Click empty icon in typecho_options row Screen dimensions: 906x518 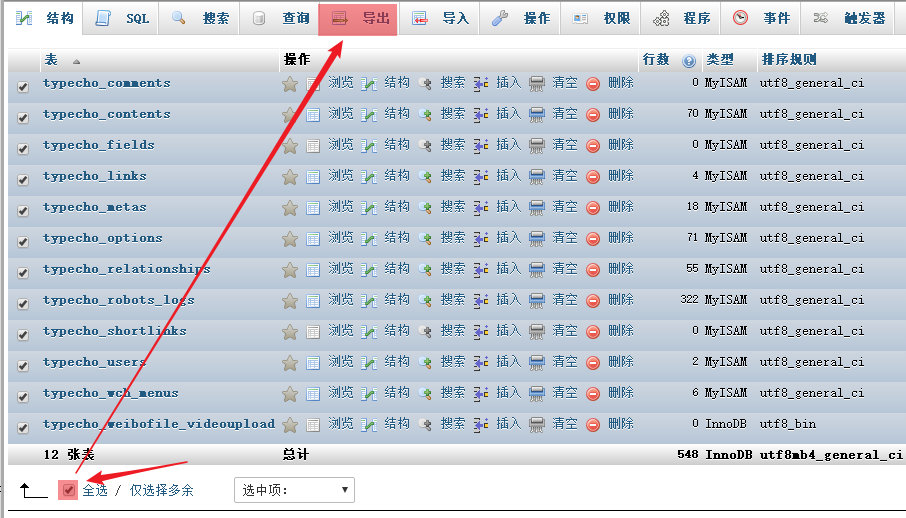(537, 239)
